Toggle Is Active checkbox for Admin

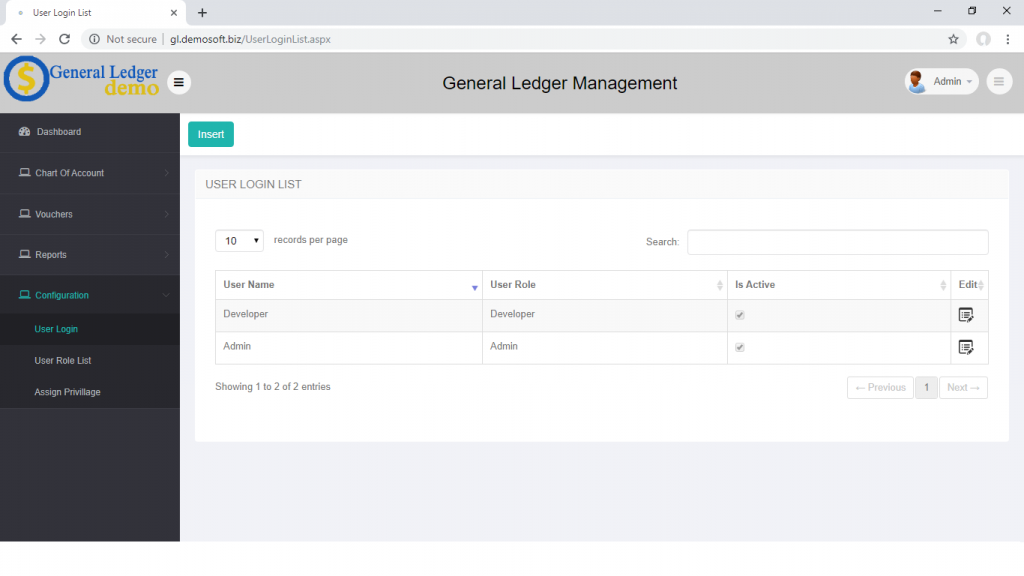(740, 347)
